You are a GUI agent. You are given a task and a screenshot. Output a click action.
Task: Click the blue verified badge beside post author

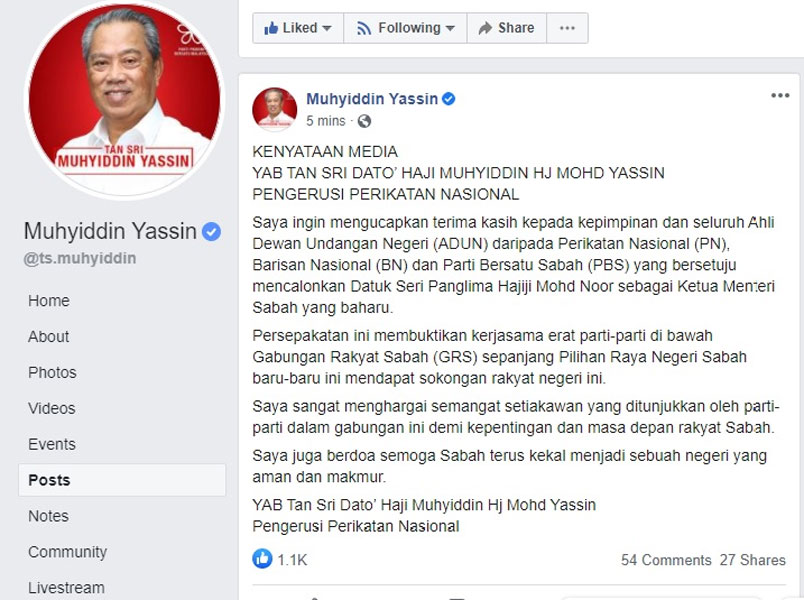449,98
